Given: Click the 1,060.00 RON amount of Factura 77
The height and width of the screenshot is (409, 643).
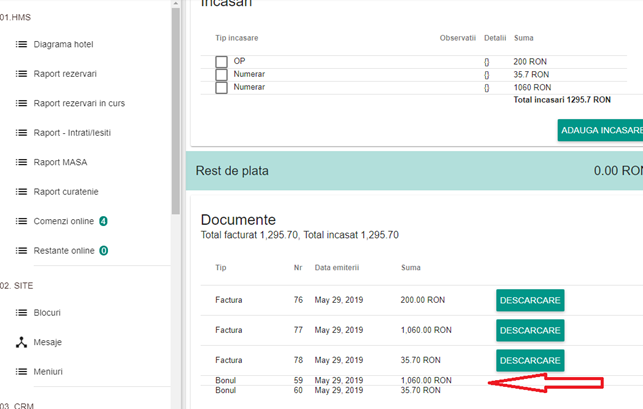Looking at the screenshot, I should pos(426,330).
